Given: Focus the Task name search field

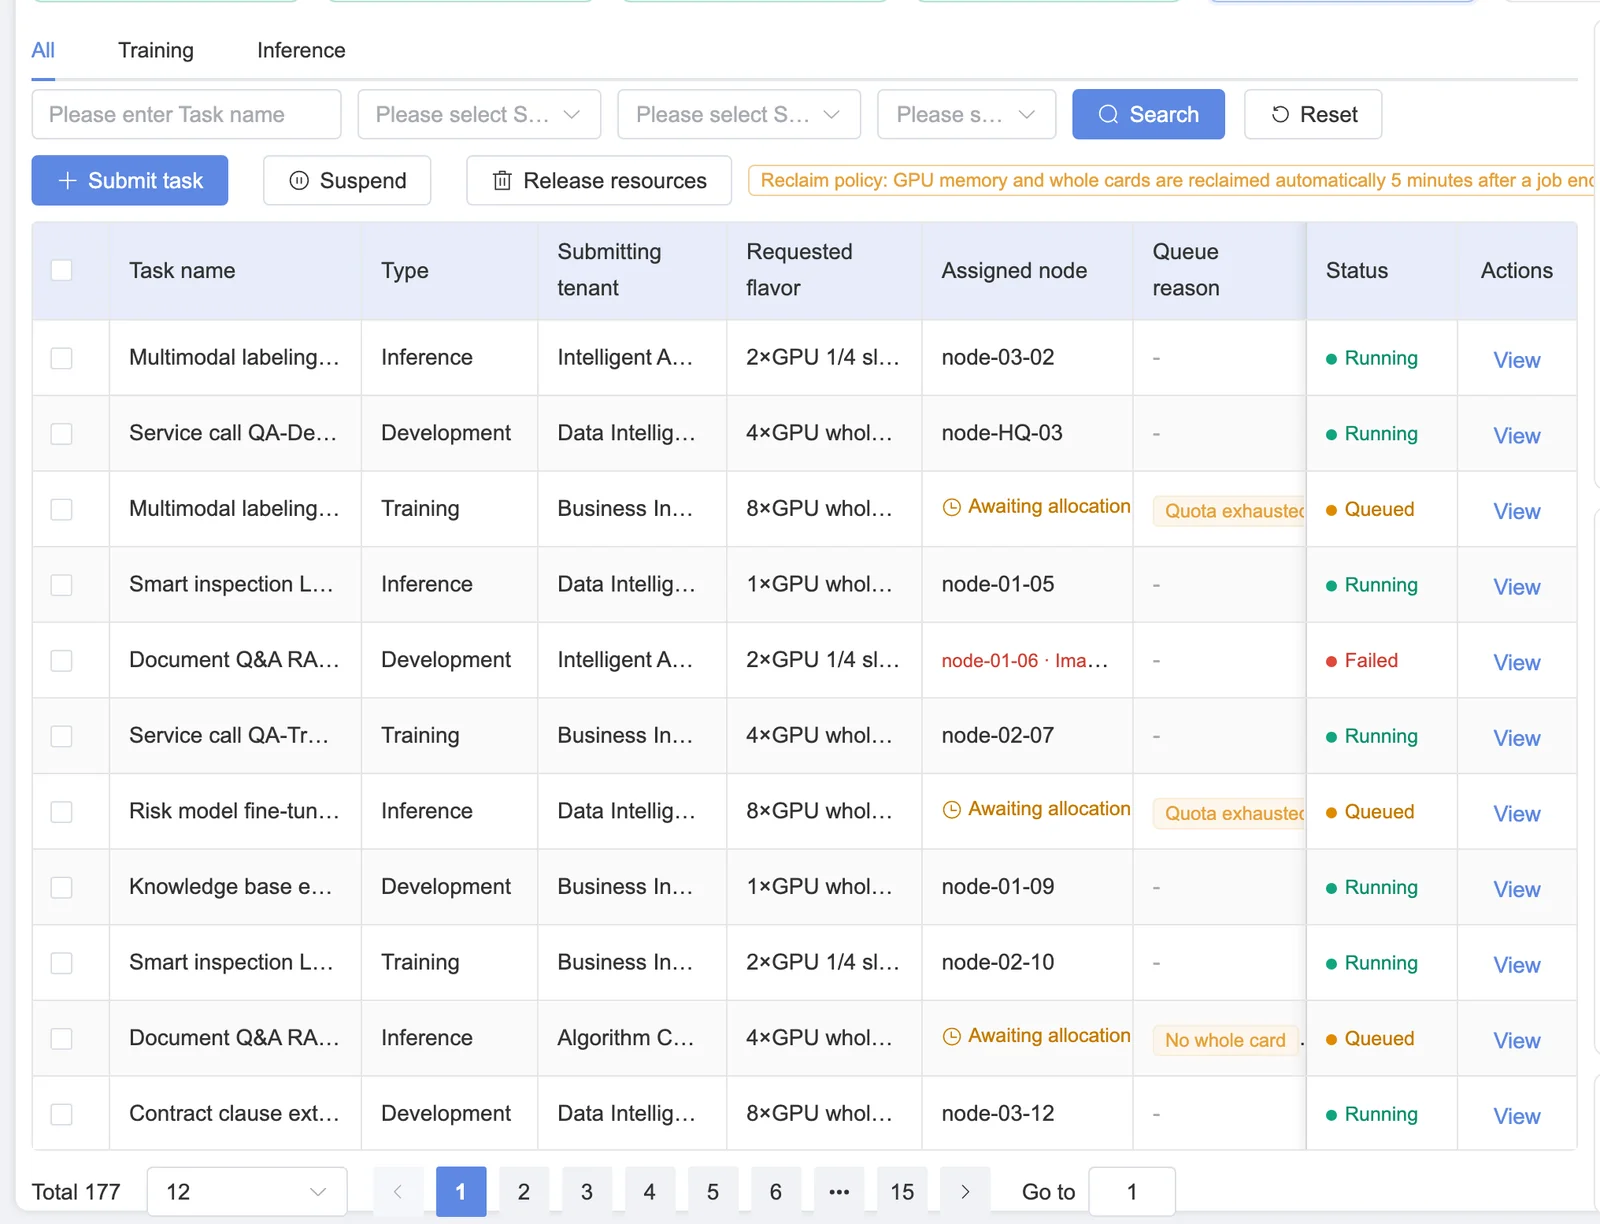Looking at the screenshot, I should point(186,115).
